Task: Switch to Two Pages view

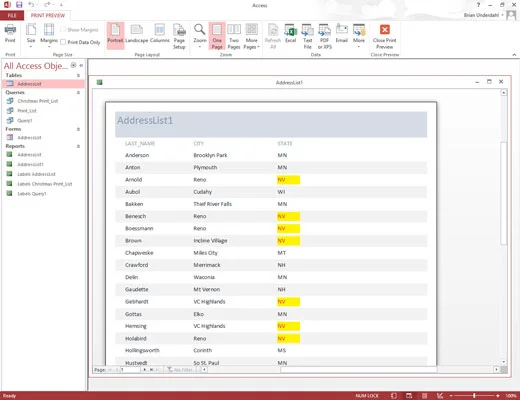Action: 234,36
